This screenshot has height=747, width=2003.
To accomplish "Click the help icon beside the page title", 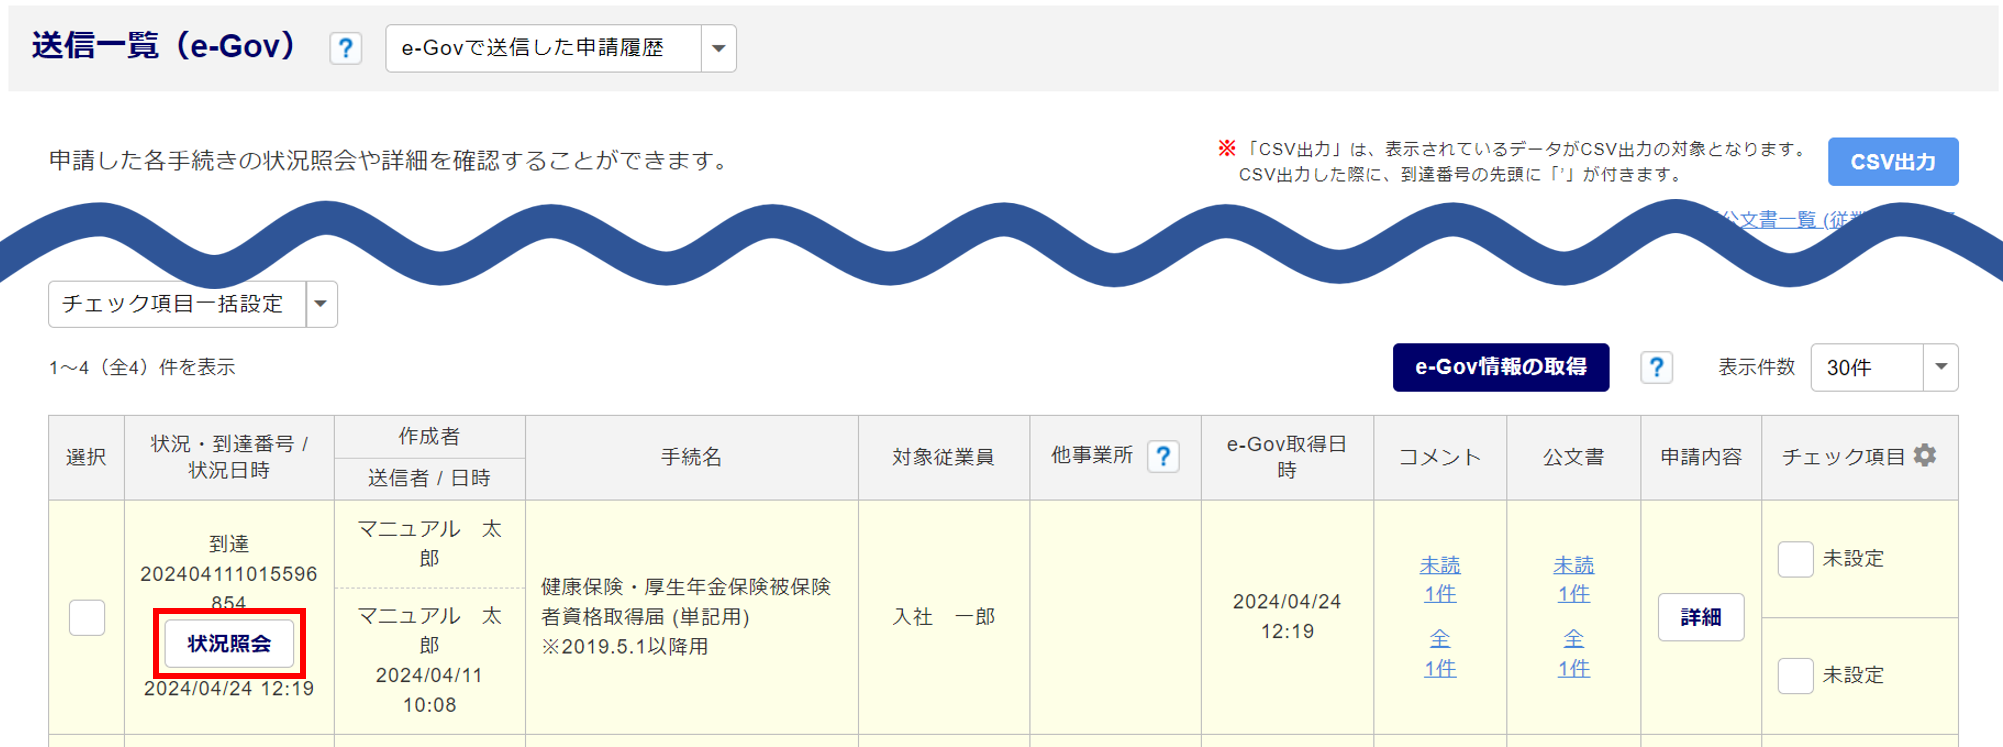I will click(345, 48).
